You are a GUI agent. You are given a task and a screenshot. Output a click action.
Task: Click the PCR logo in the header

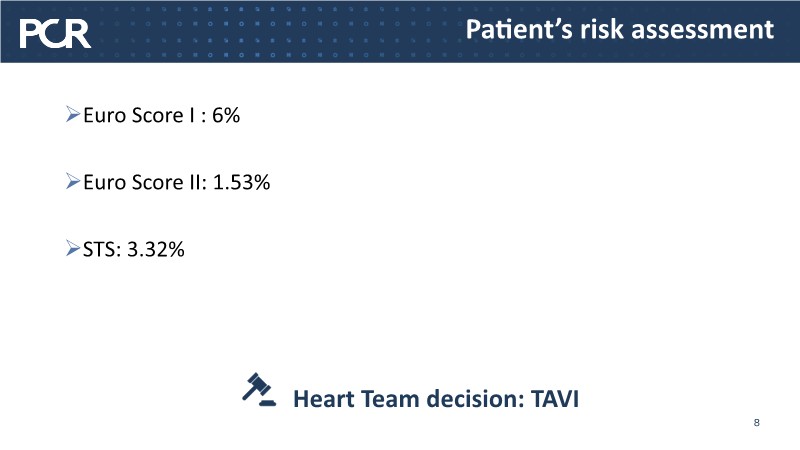coord(55,34)
